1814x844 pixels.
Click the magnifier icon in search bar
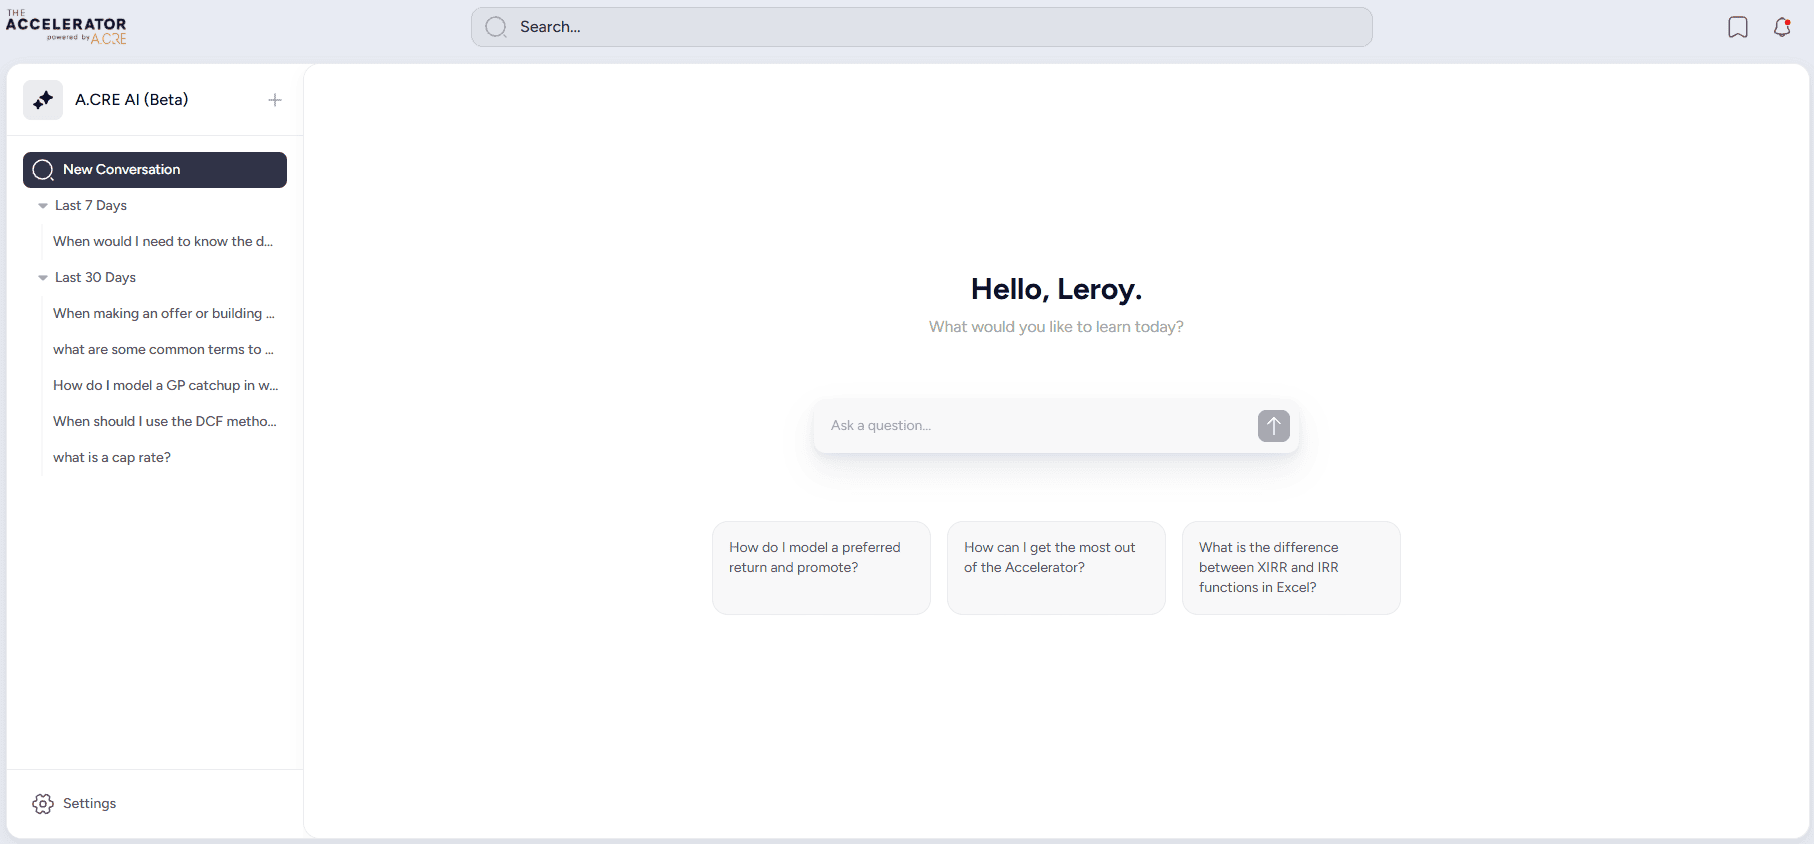coord(496,27)
